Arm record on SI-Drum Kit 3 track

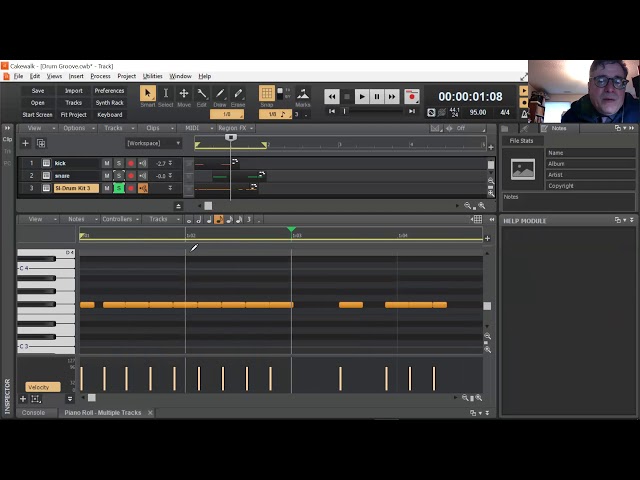131,188
